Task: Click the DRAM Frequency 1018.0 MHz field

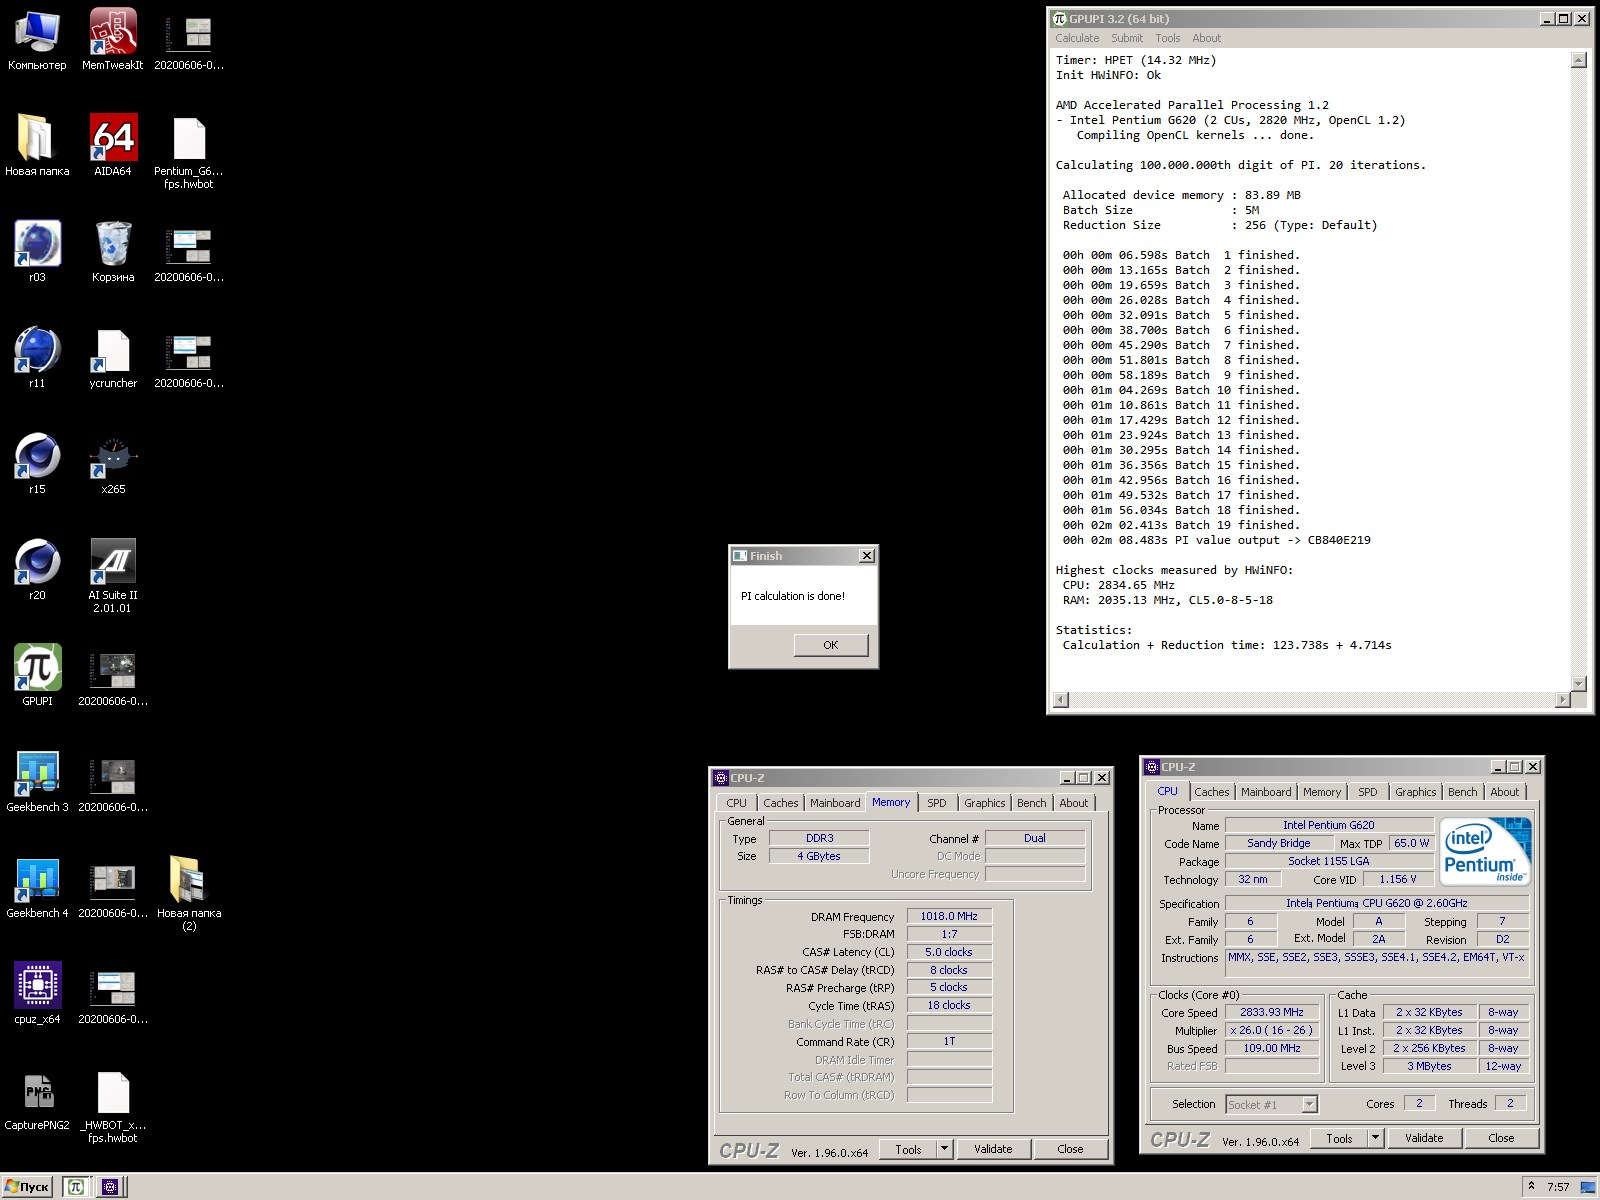Action: (x=949, y=916)
